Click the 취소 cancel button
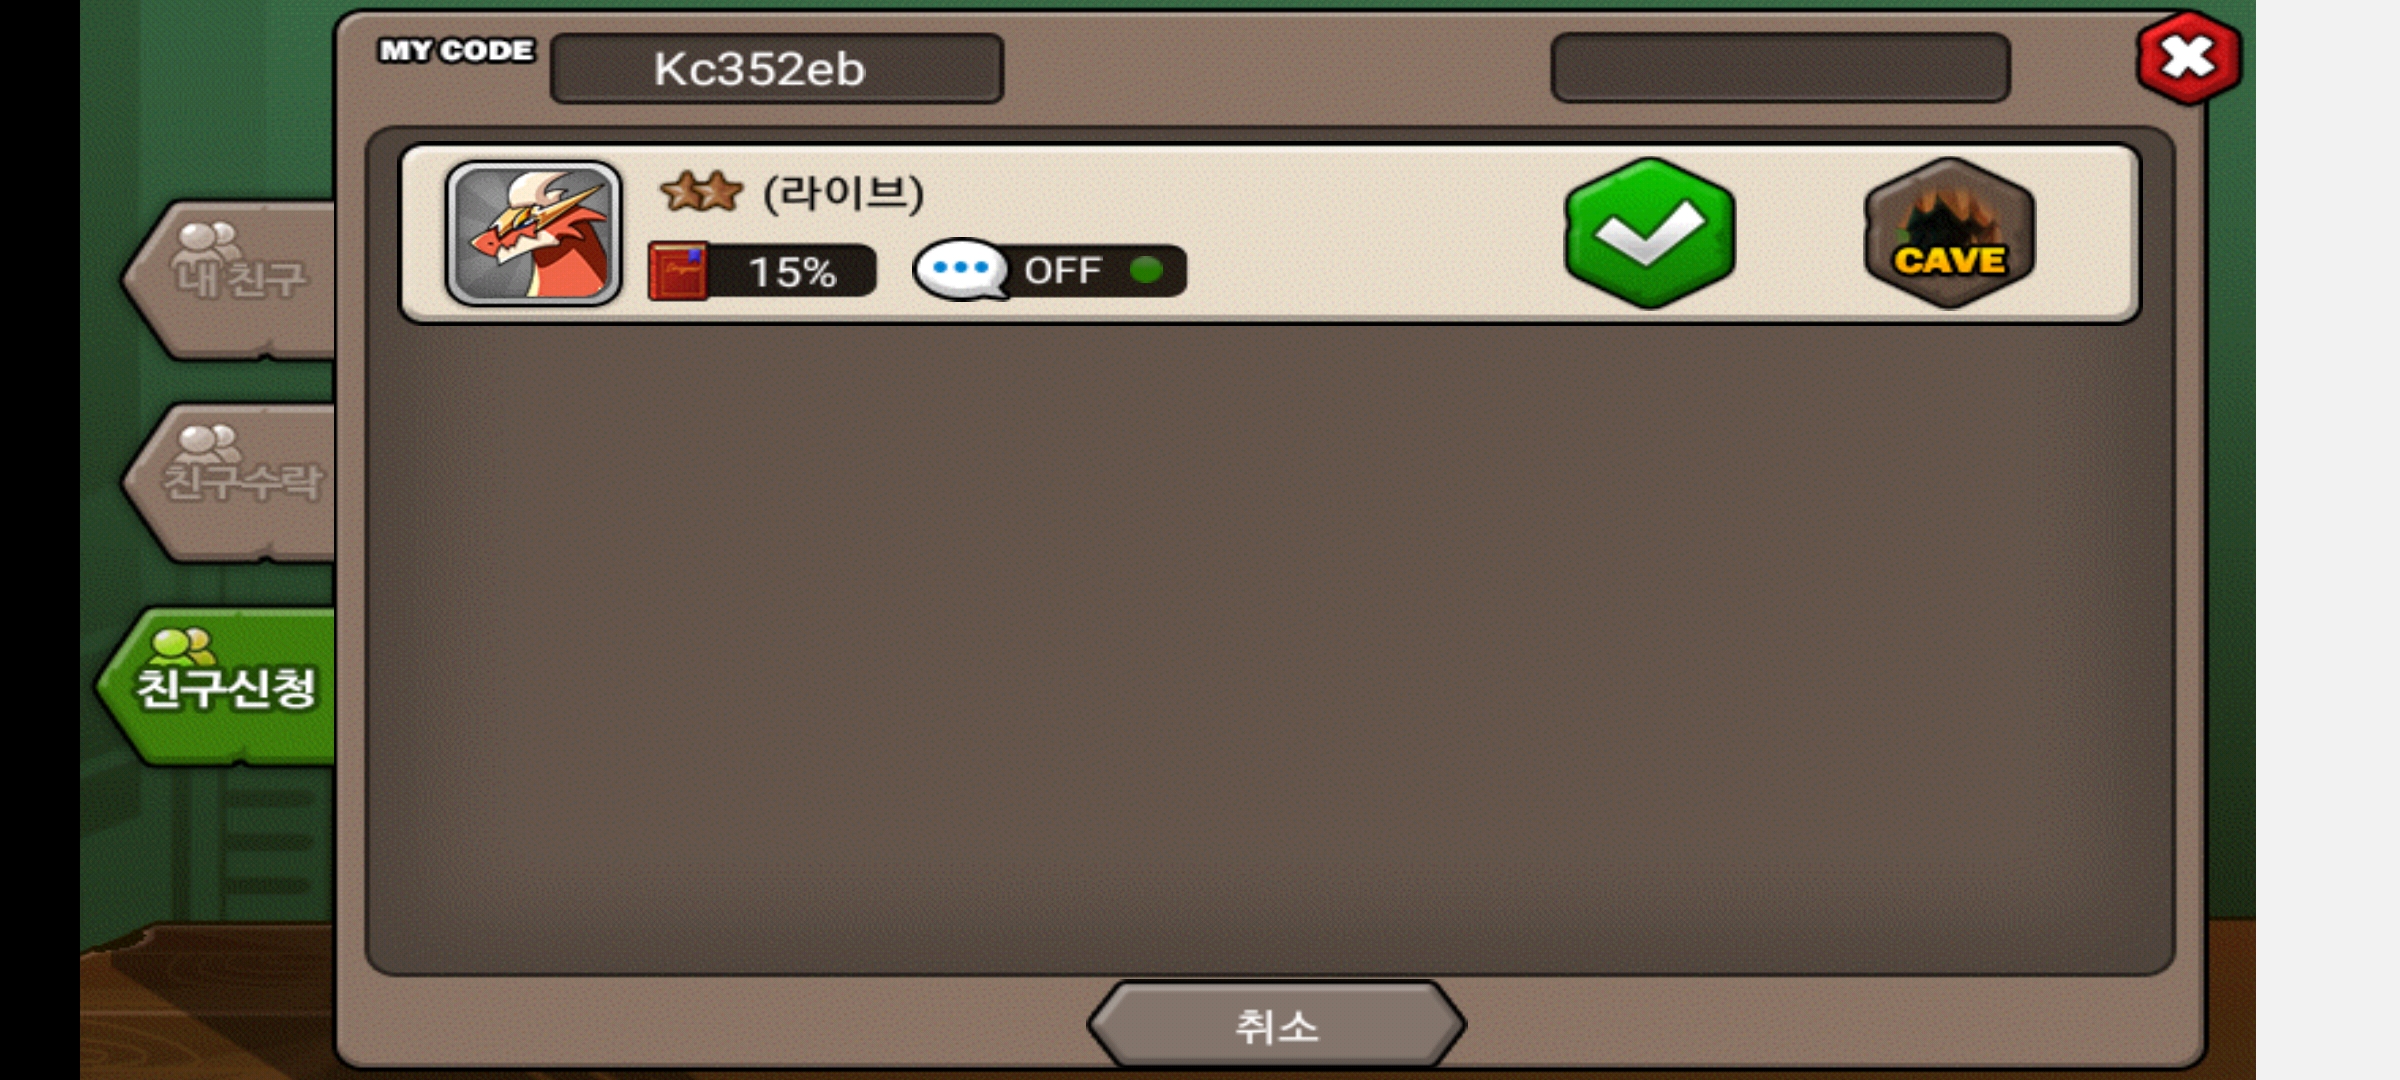The image size is (2400, 1080). [1277, 1025]
